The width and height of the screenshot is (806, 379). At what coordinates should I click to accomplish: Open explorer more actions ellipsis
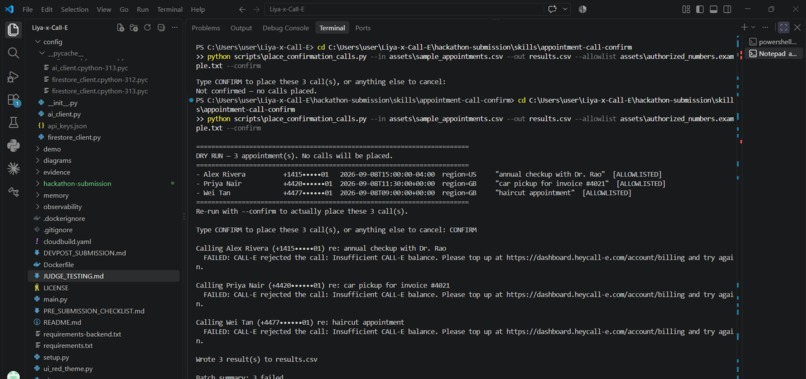175,28
